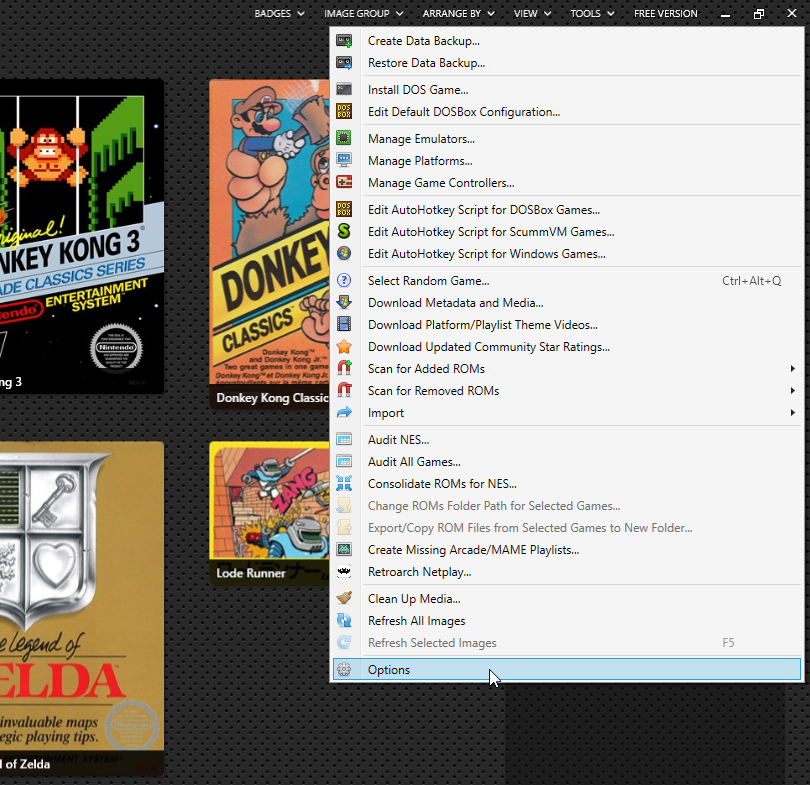Select Manage Platforms menu entry

click(567, 161)
